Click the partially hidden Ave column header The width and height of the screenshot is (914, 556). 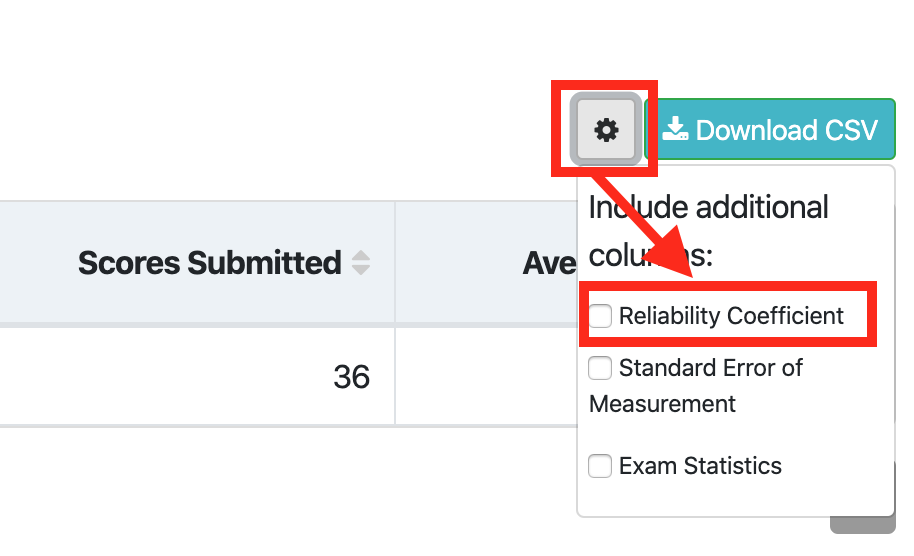click(549, 263)
